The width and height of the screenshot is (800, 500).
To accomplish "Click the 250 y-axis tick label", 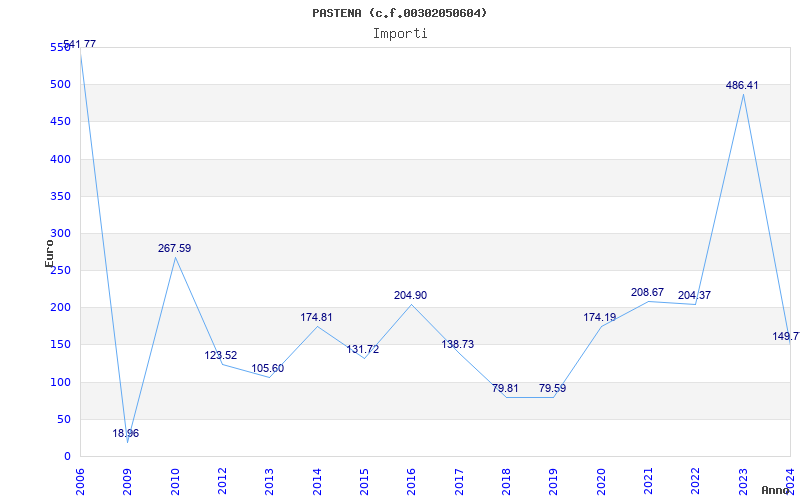I will point(60,270).
